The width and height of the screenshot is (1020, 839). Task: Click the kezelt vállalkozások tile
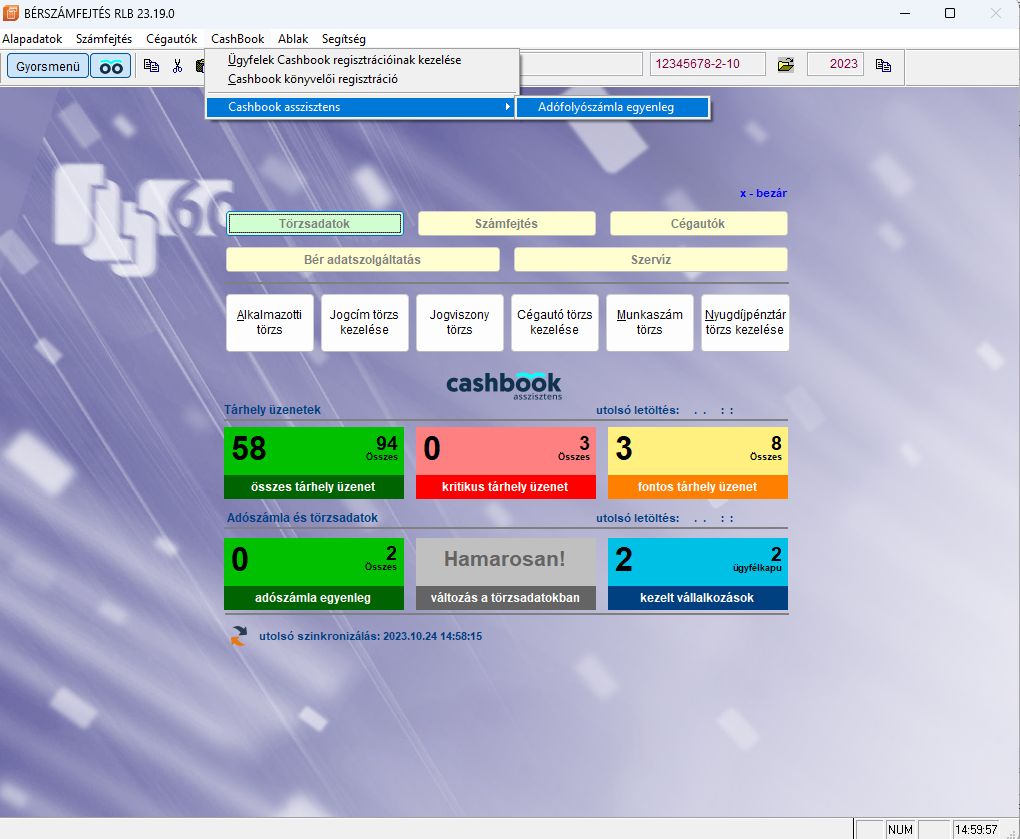click(x=697, y=574)
